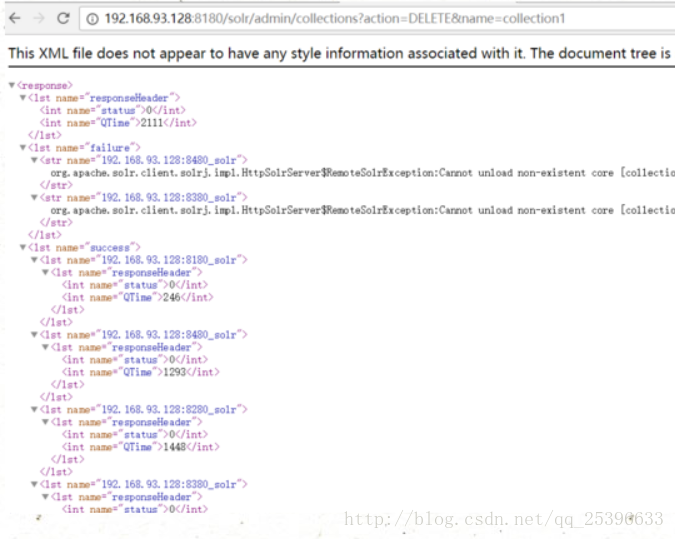Focus the address bar with Solr DELETE URL

[x=377, y=19]
